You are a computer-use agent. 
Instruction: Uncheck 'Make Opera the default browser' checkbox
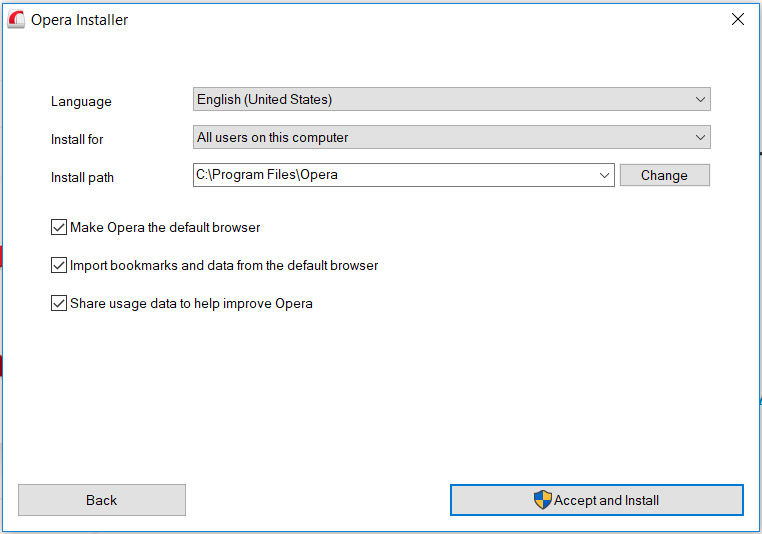59,227
